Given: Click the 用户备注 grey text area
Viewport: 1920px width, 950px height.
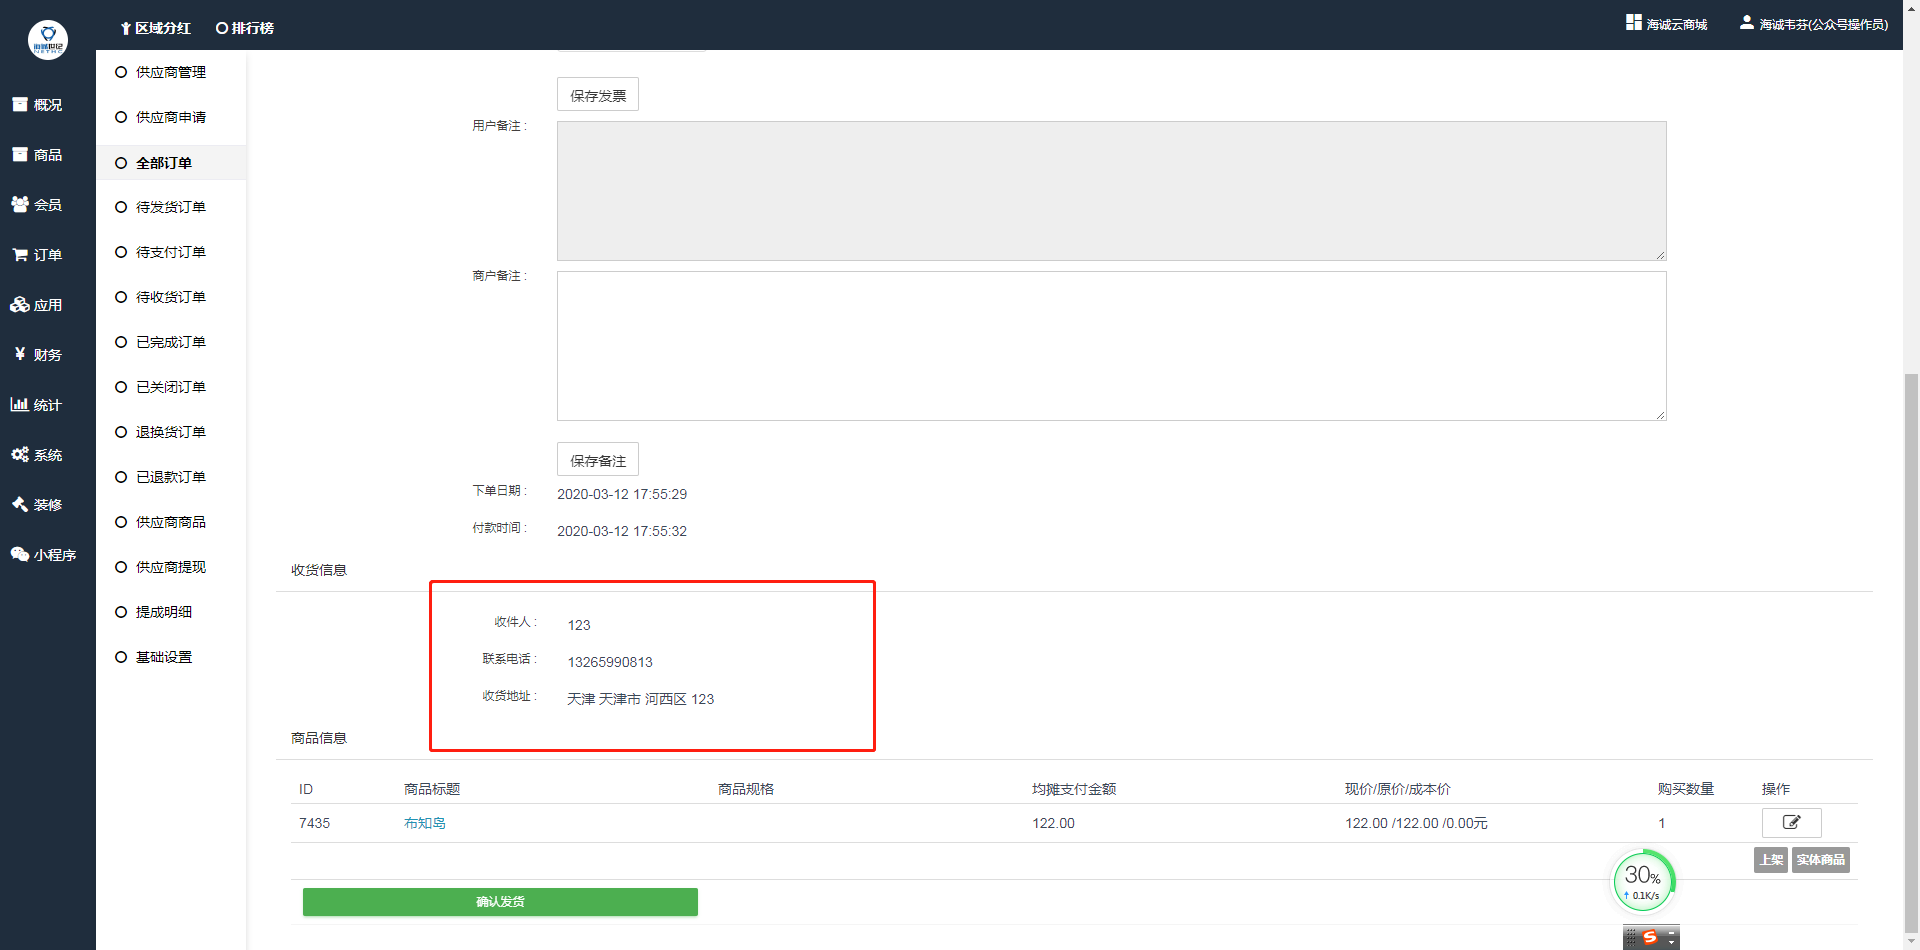Looking at the screenshot, I should pos(1111,191).
